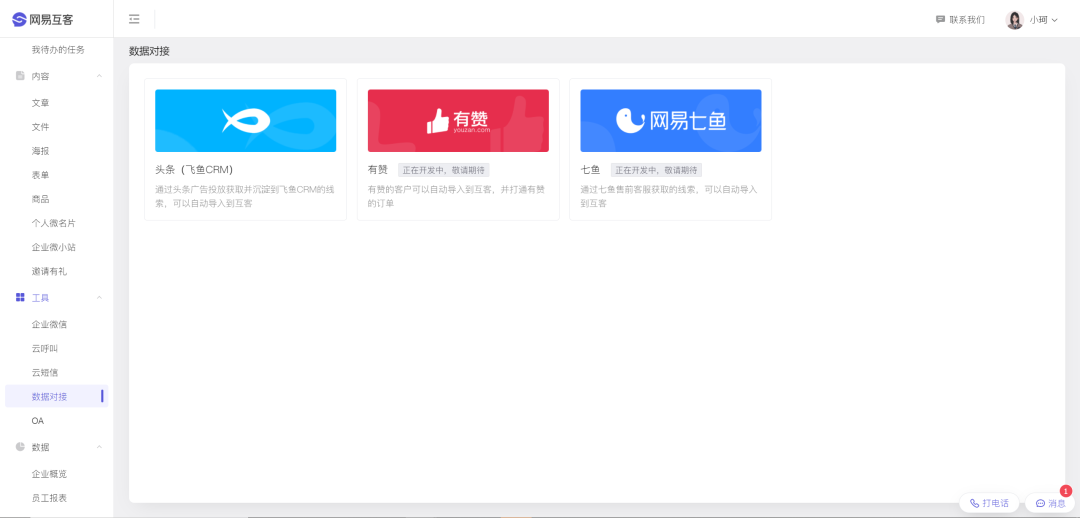The height and width of the screenshot is (518, 1080).
Task: Click the red notification badge on 消息
Action: click(x=1065, y=491)
